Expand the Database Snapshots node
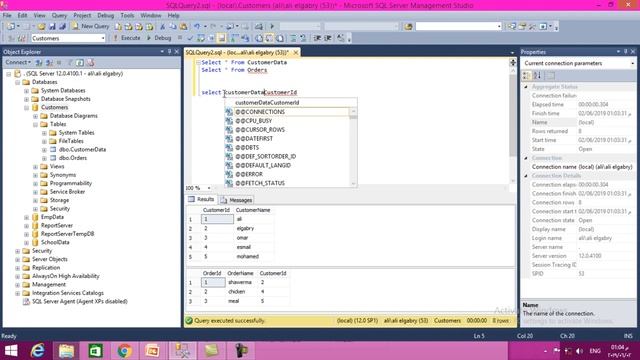 pyautogui.click(x=27, y=99)
